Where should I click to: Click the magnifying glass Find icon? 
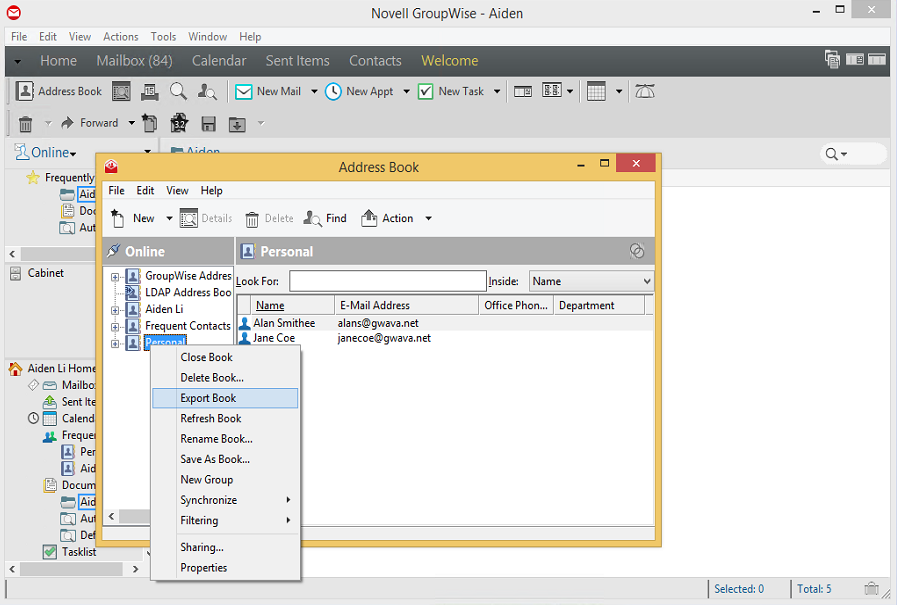178,91
